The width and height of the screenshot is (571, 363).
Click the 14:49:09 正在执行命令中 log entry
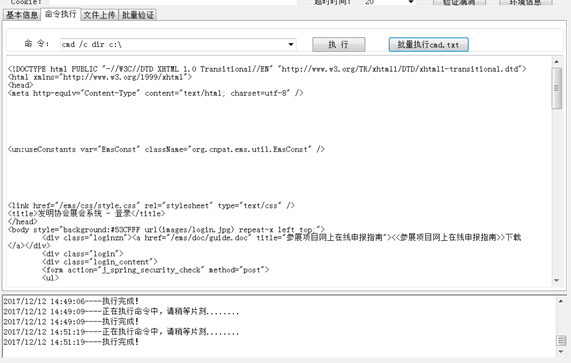(x=121, y=311)
